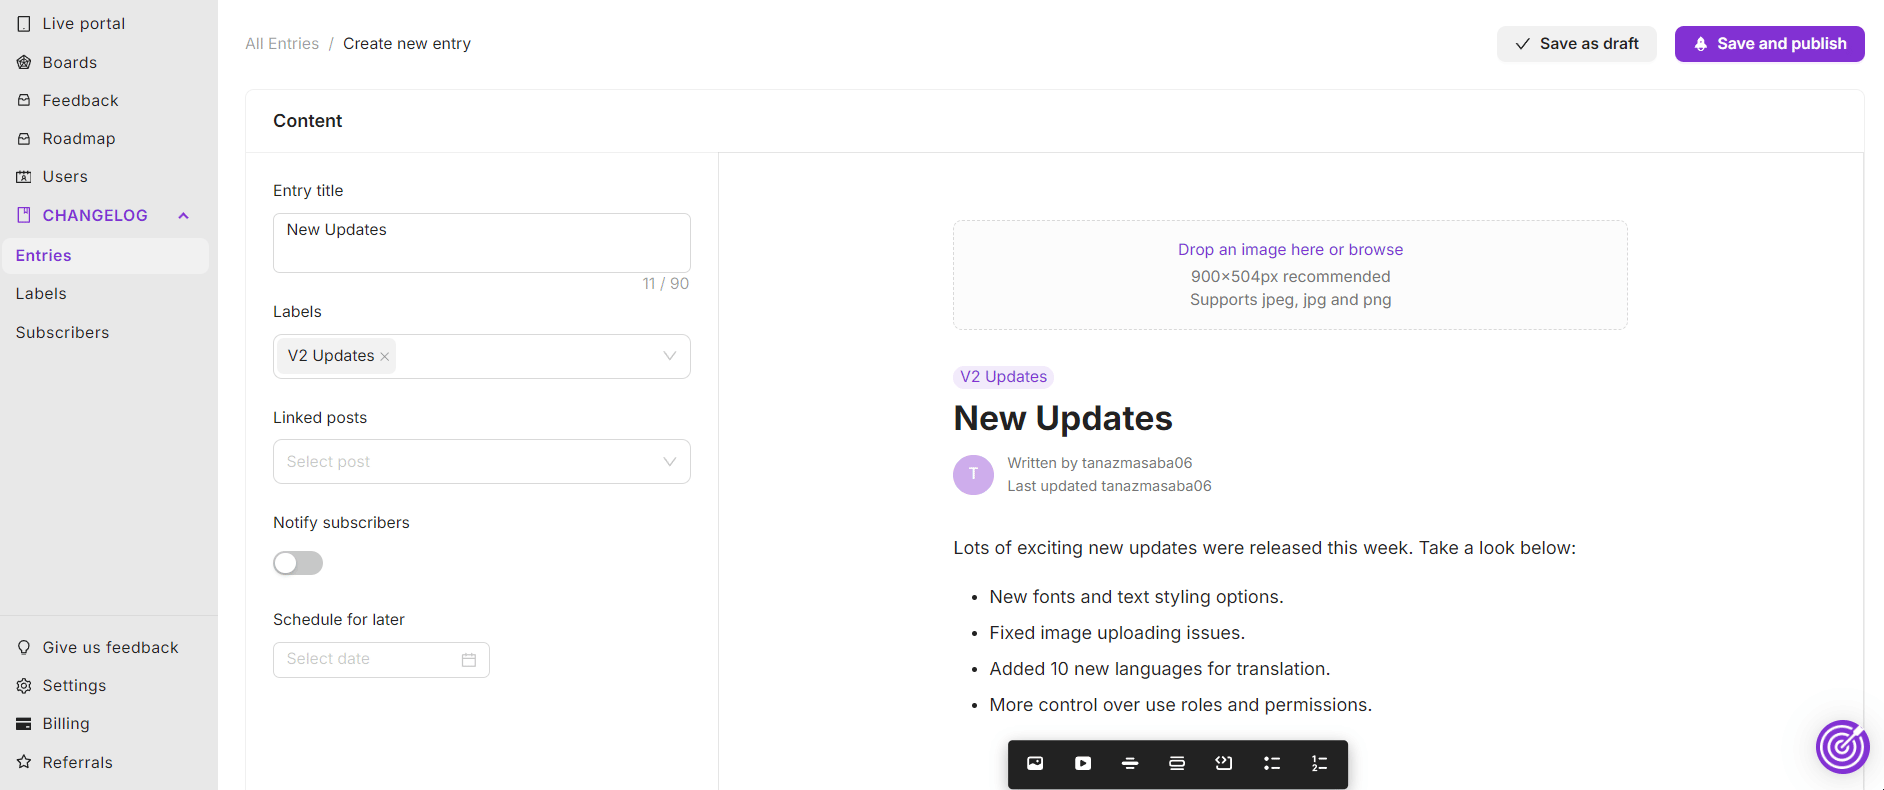Click the Feedback sidebar icon
The width and height of the screenshot is (1884, 790).
pos(24,100)
